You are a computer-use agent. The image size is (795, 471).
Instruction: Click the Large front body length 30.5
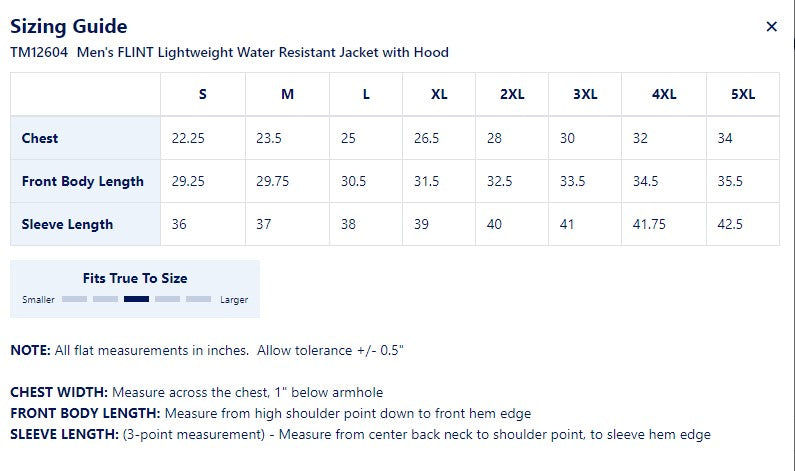[353, 181]
